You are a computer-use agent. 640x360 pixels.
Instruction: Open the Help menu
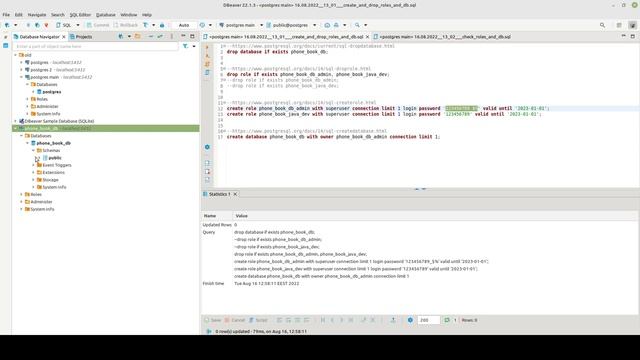(147, 15)
